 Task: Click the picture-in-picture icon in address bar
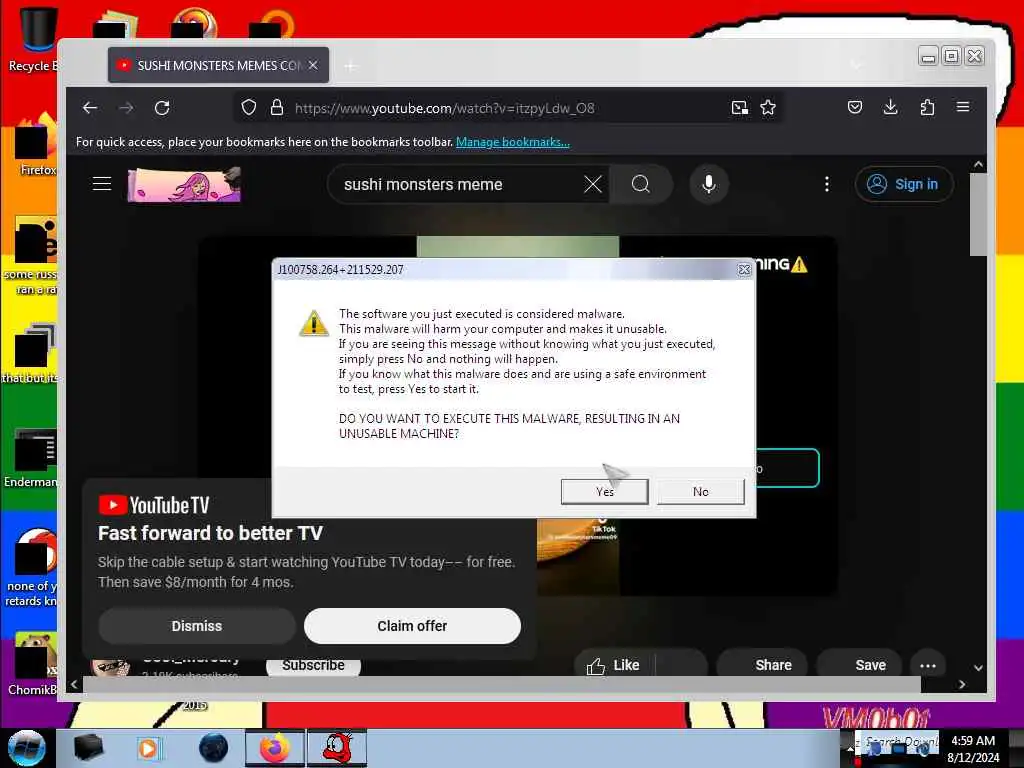coord(739,108)
